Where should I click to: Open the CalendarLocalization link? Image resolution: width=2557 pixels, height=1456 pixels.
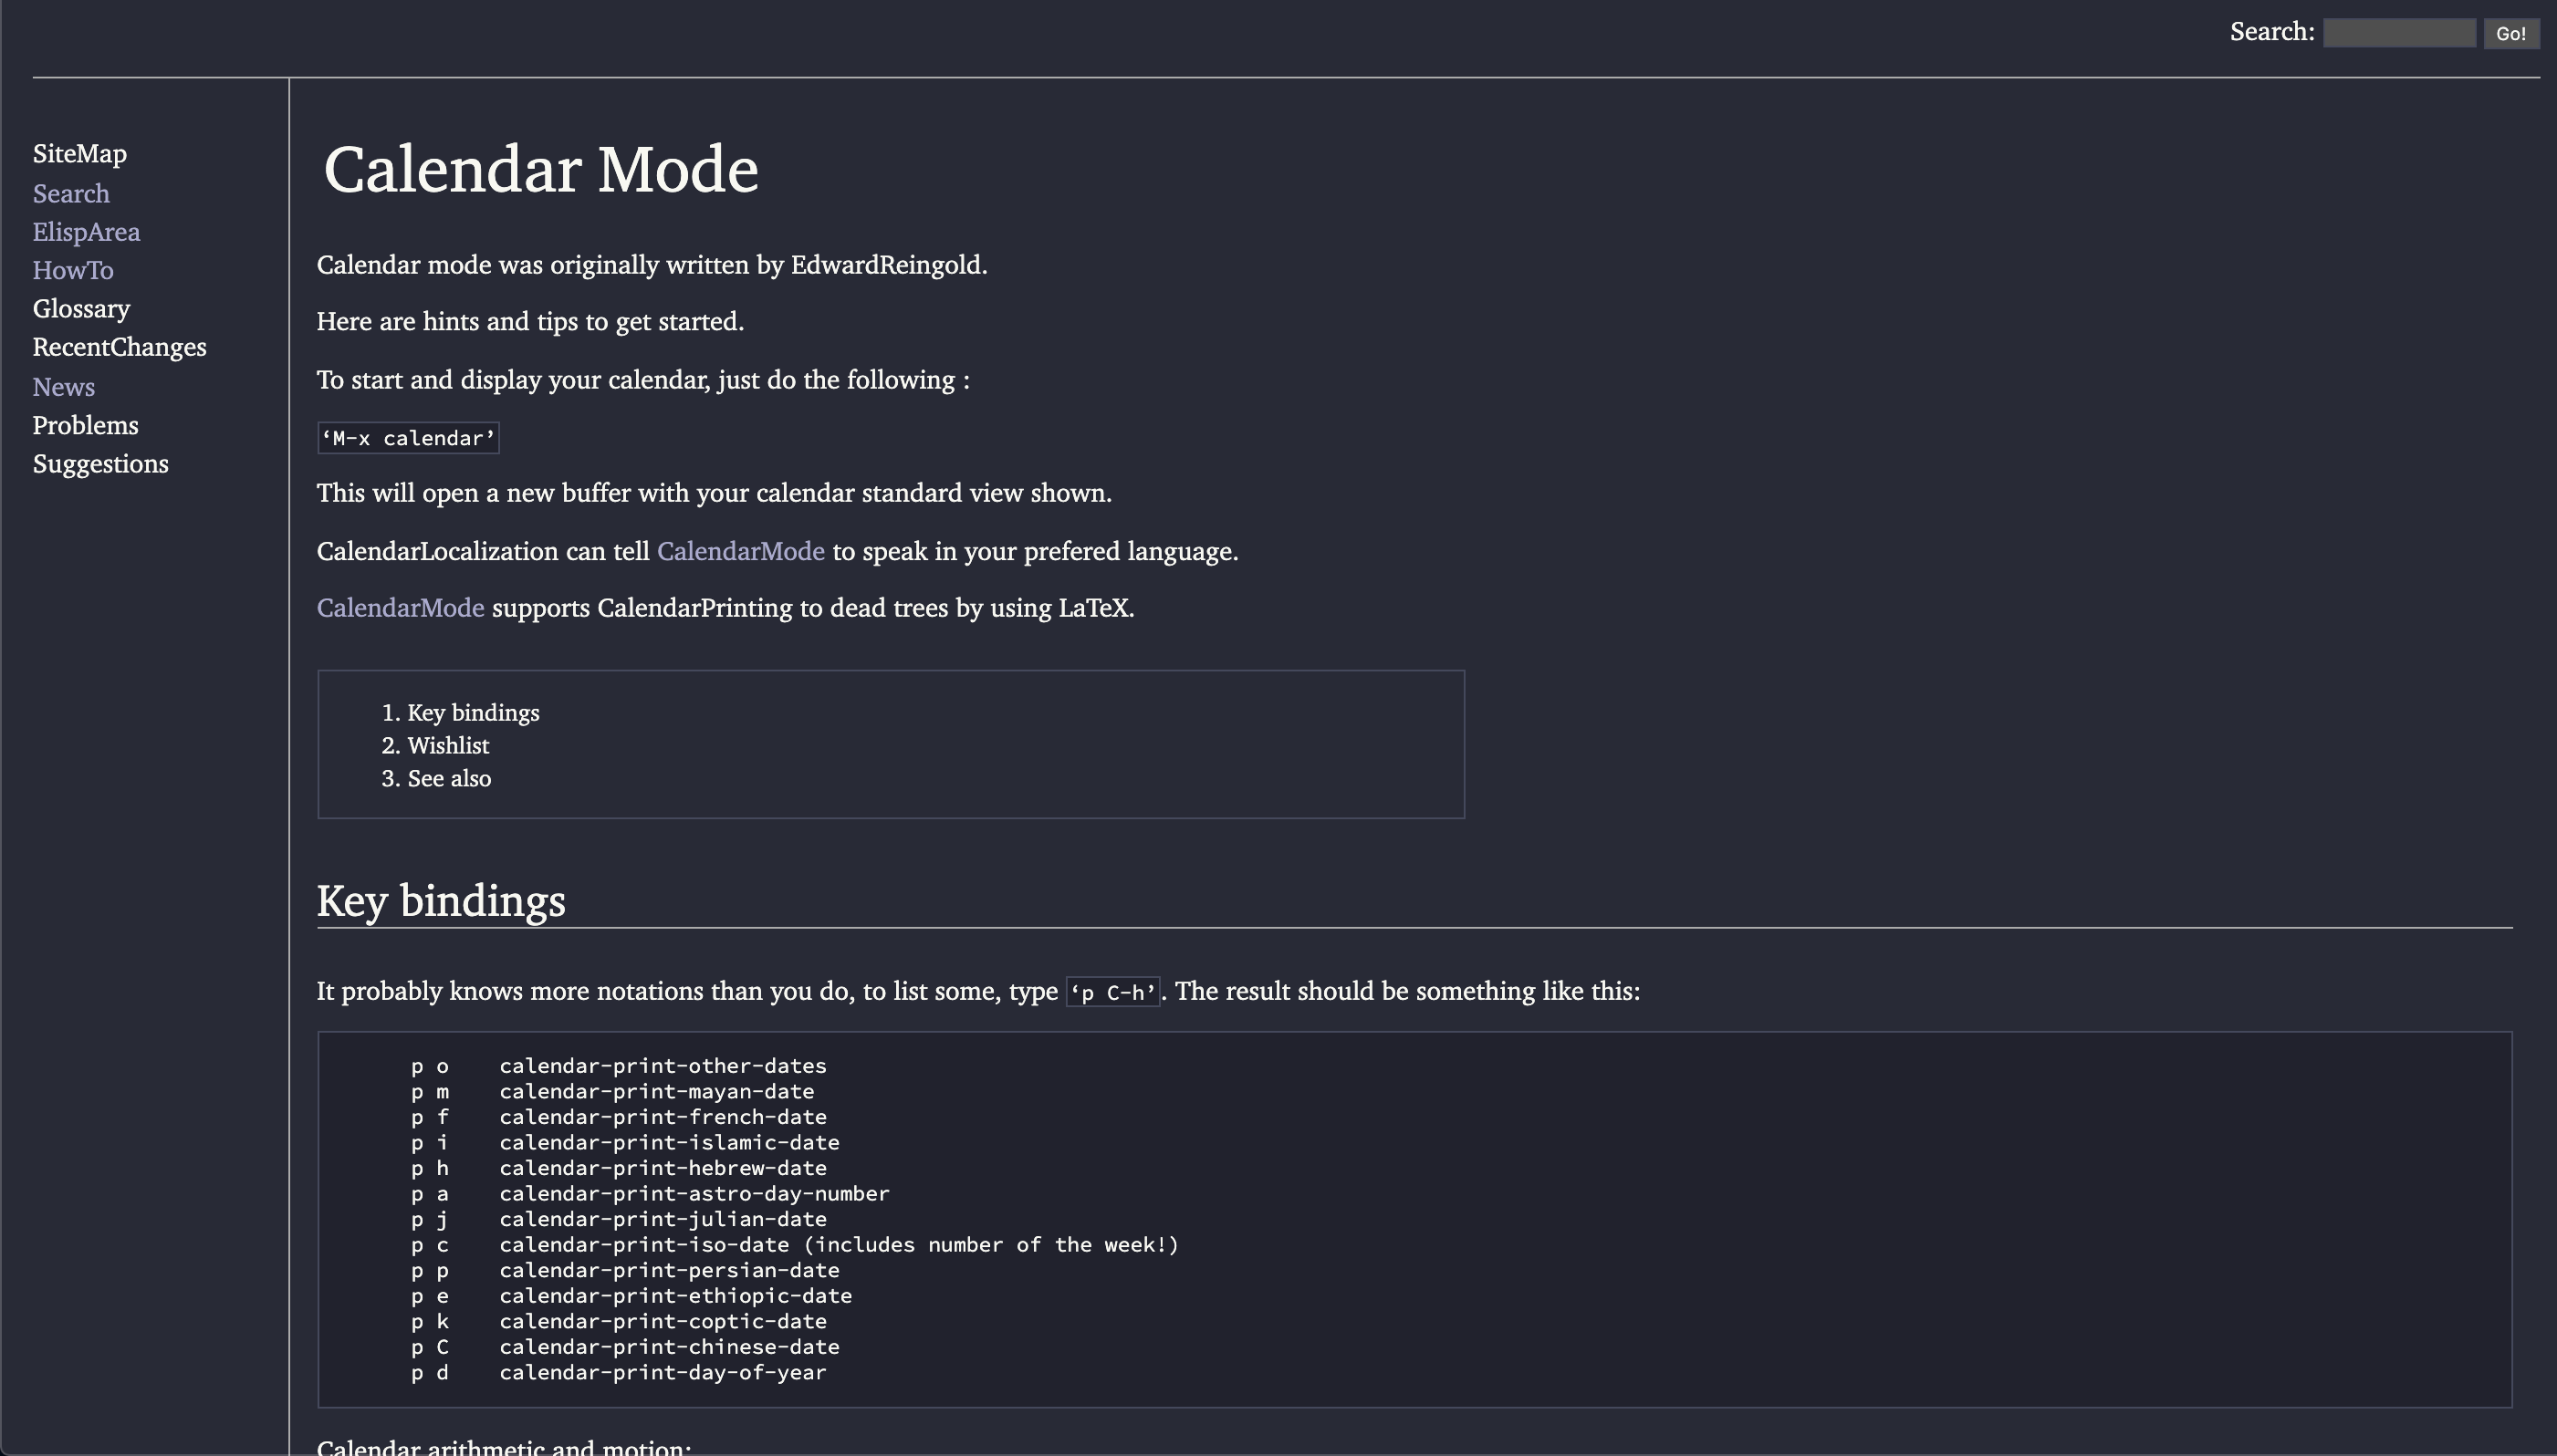coord(437,551)
